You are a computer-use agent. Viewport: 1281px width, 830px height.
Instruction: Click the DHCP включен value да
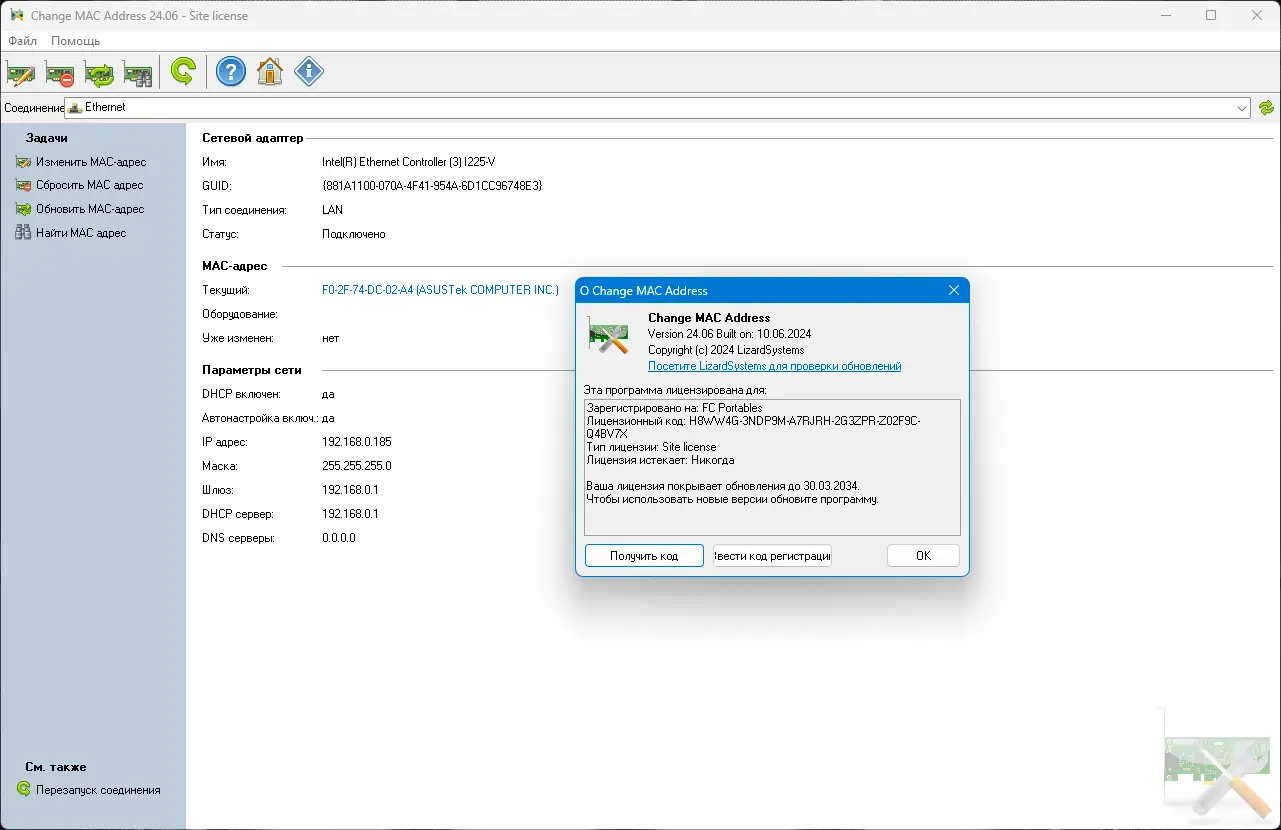(328, 394)
